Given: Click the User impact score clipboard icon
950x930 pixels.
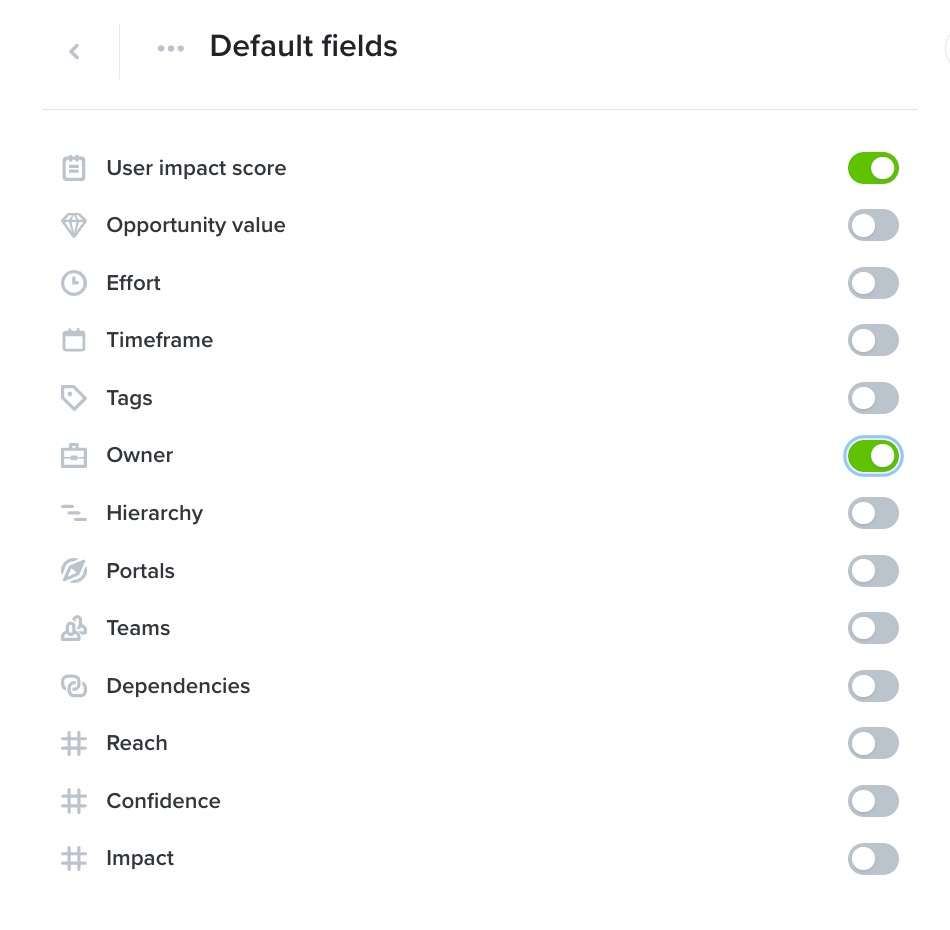Looking at the screenshot, I should [74, 168].
